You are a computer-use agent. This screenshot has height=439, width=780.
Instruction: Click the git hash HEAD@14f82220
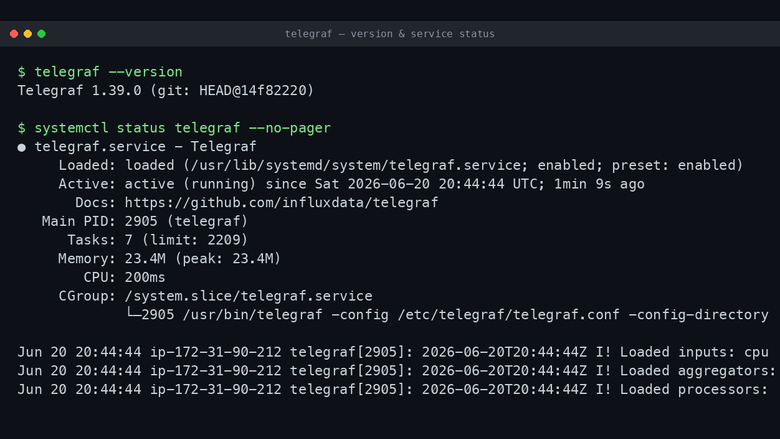[252, 90]
